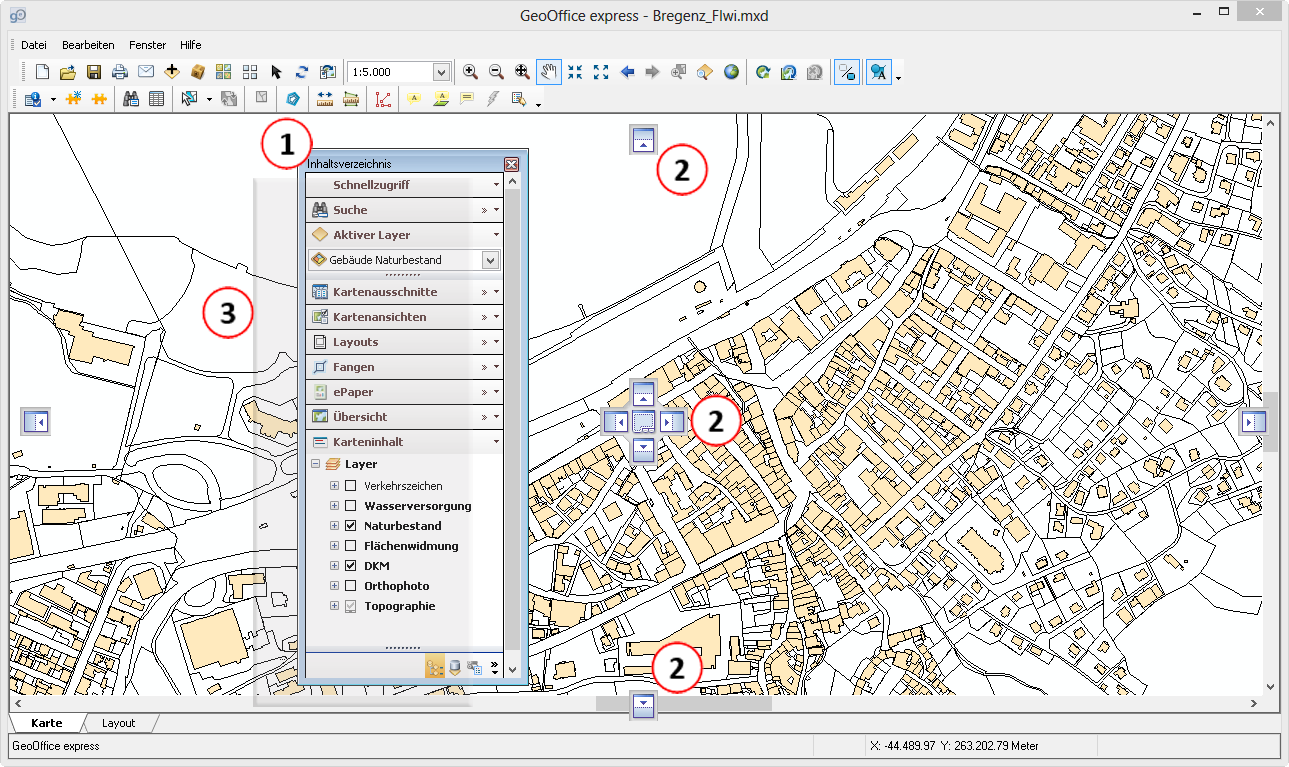The height and width of the screenshot is (767, 1289).
Task: Click the full extent globe icon
Action: (x=732, y=72)
